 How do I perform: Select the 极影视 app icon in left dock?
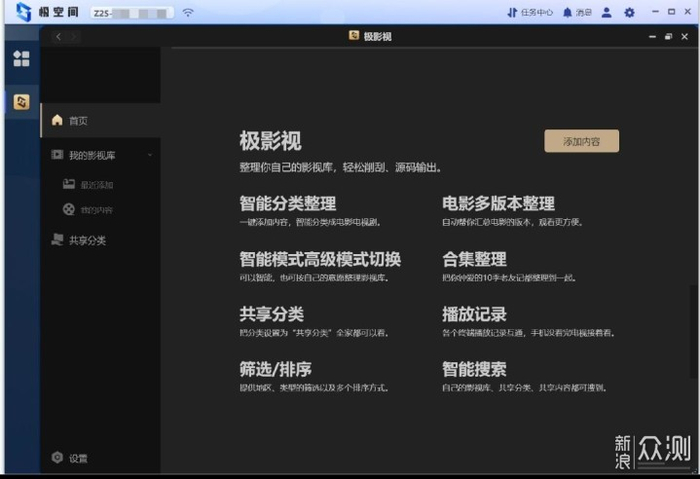point(21,102)
